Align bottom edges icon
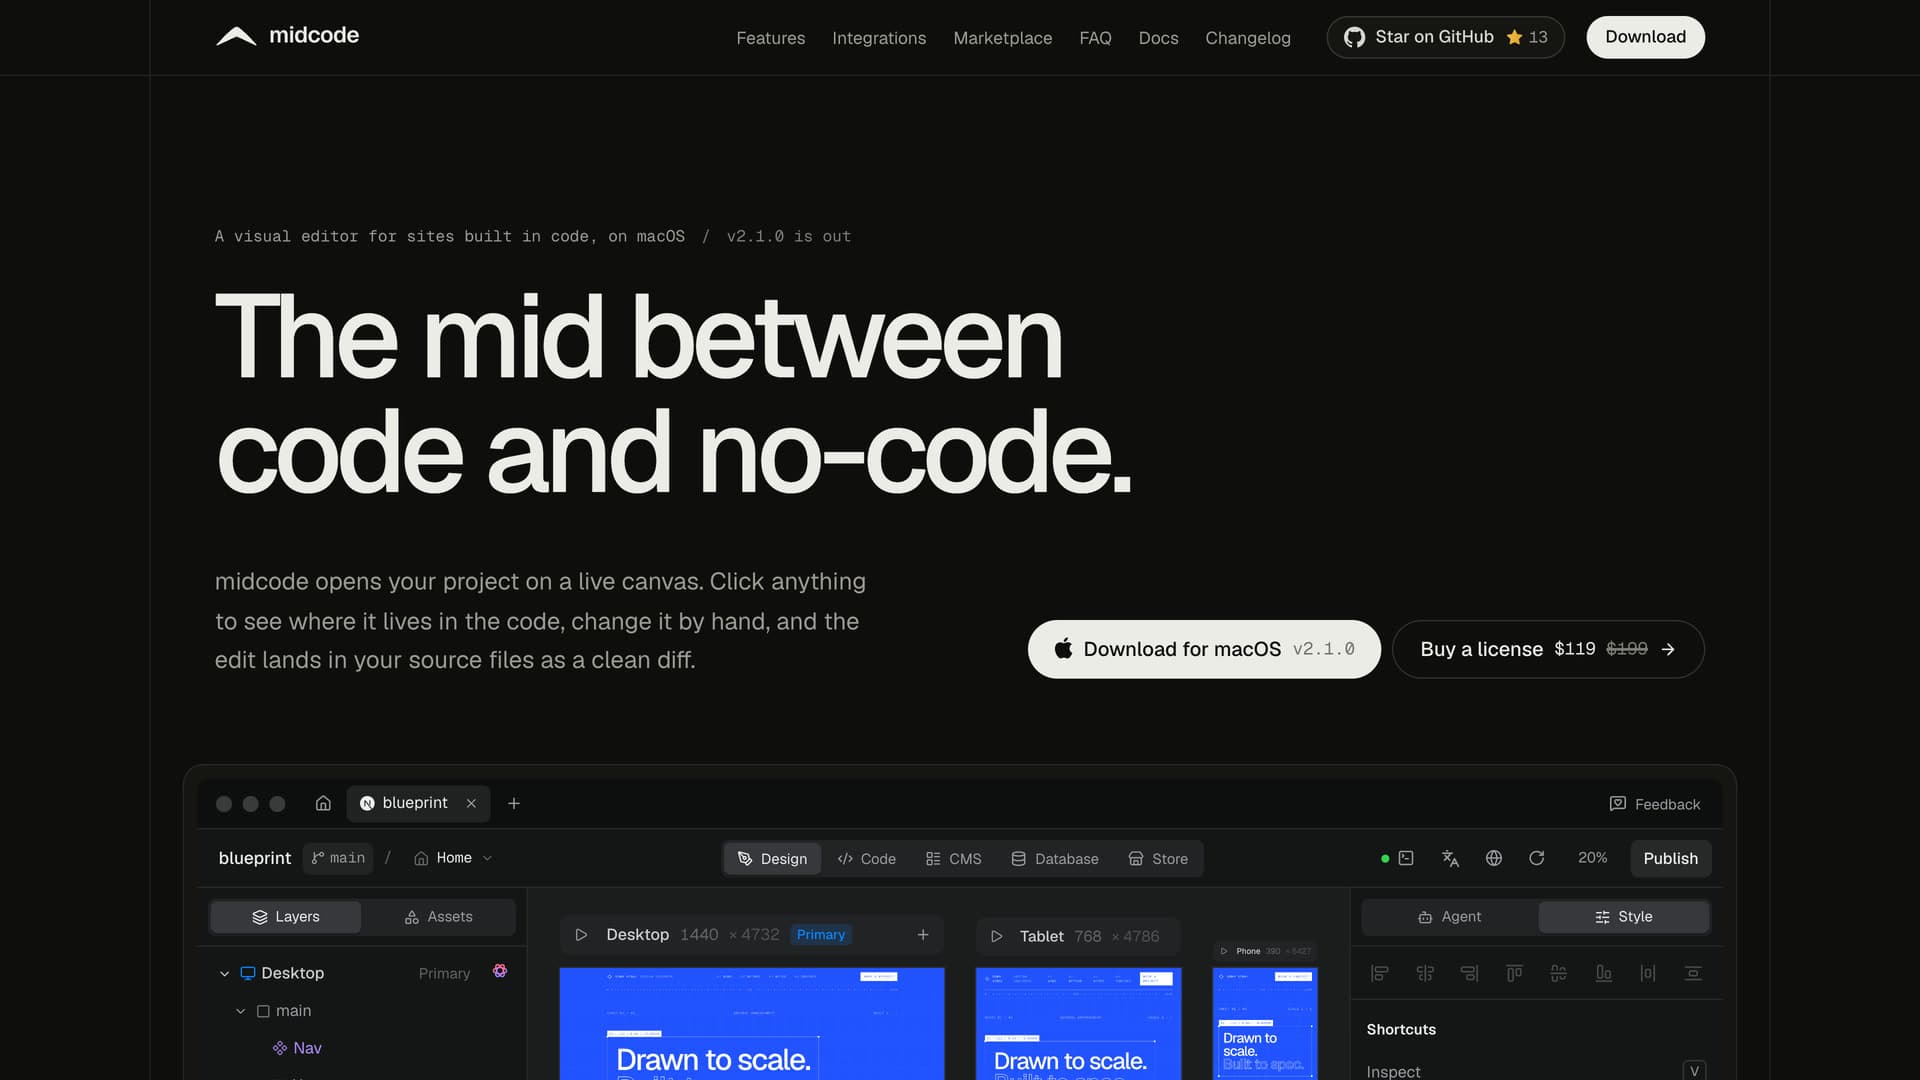The width and height of the screenshot is (1920, 1080). 1603,973
